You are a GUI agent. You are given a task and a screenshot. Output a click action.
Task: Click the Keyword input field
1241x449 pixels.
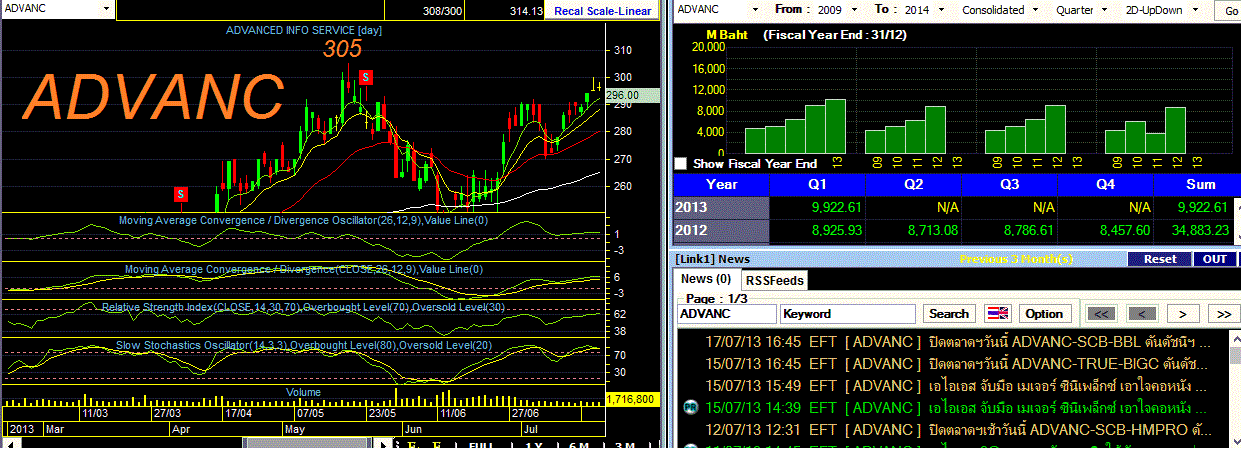click(x=847, y=314)
